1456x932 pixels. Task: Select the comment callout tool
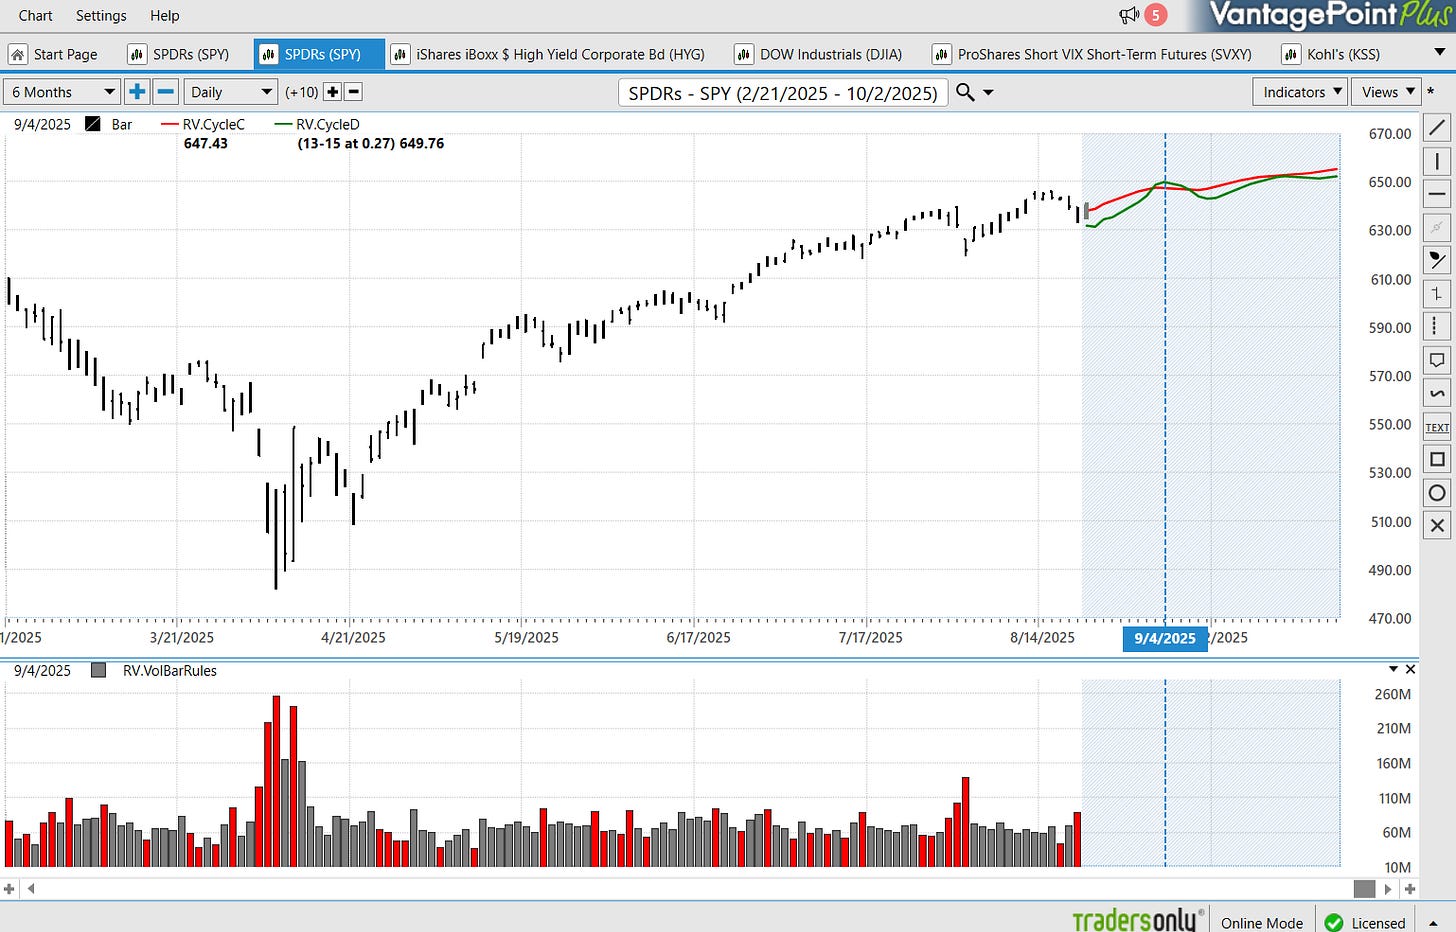click(1437, 360)
